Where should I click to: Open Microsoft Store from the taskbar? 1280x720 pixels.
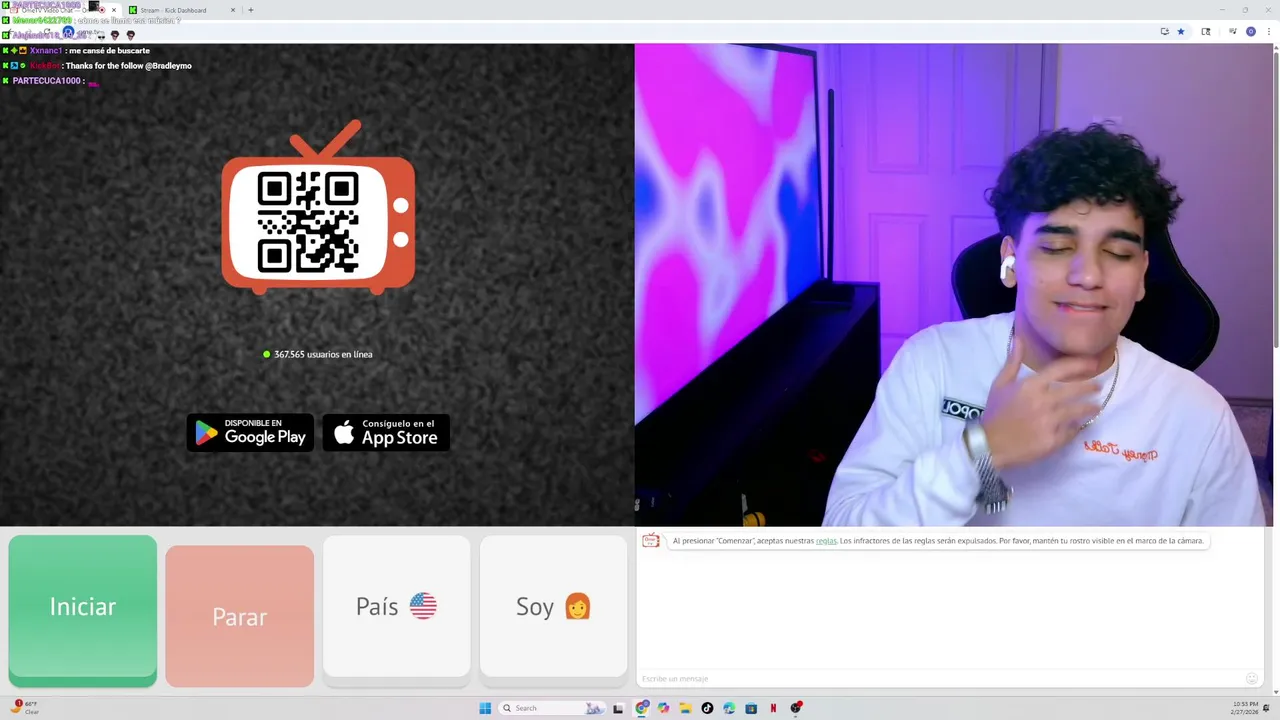pos(751,708)
